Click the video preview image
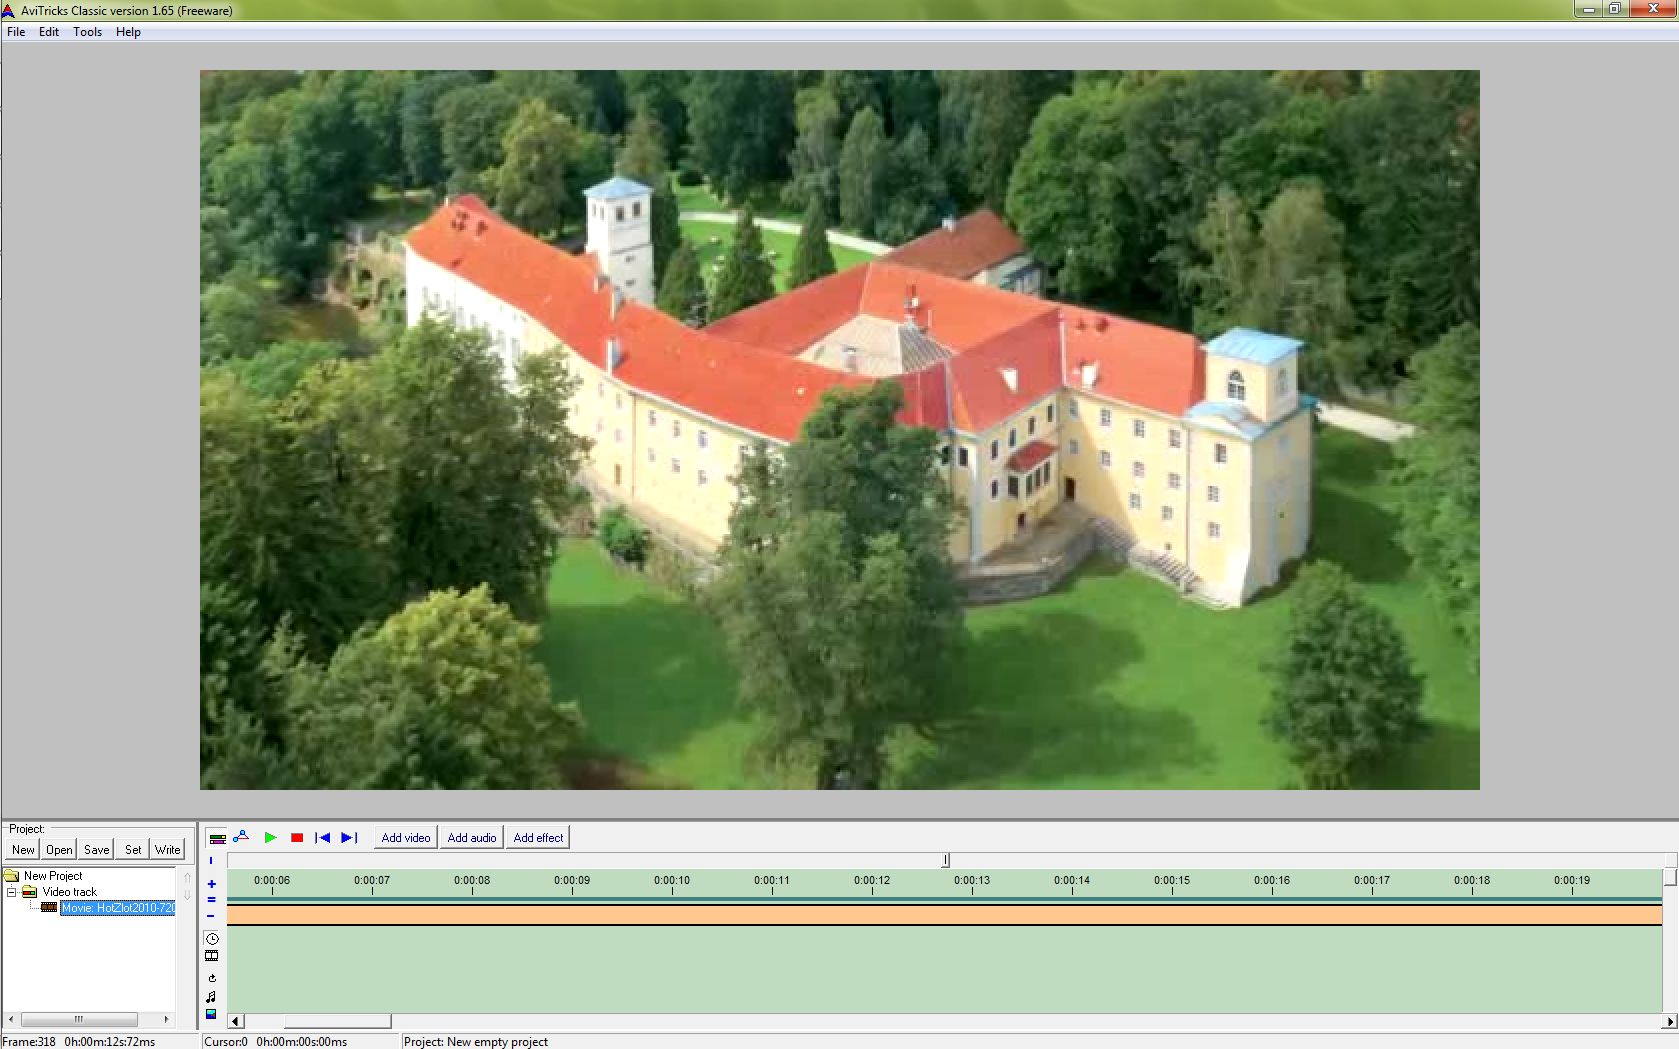The width and height of the screenshot is (1679, 1049). [839, 430]
